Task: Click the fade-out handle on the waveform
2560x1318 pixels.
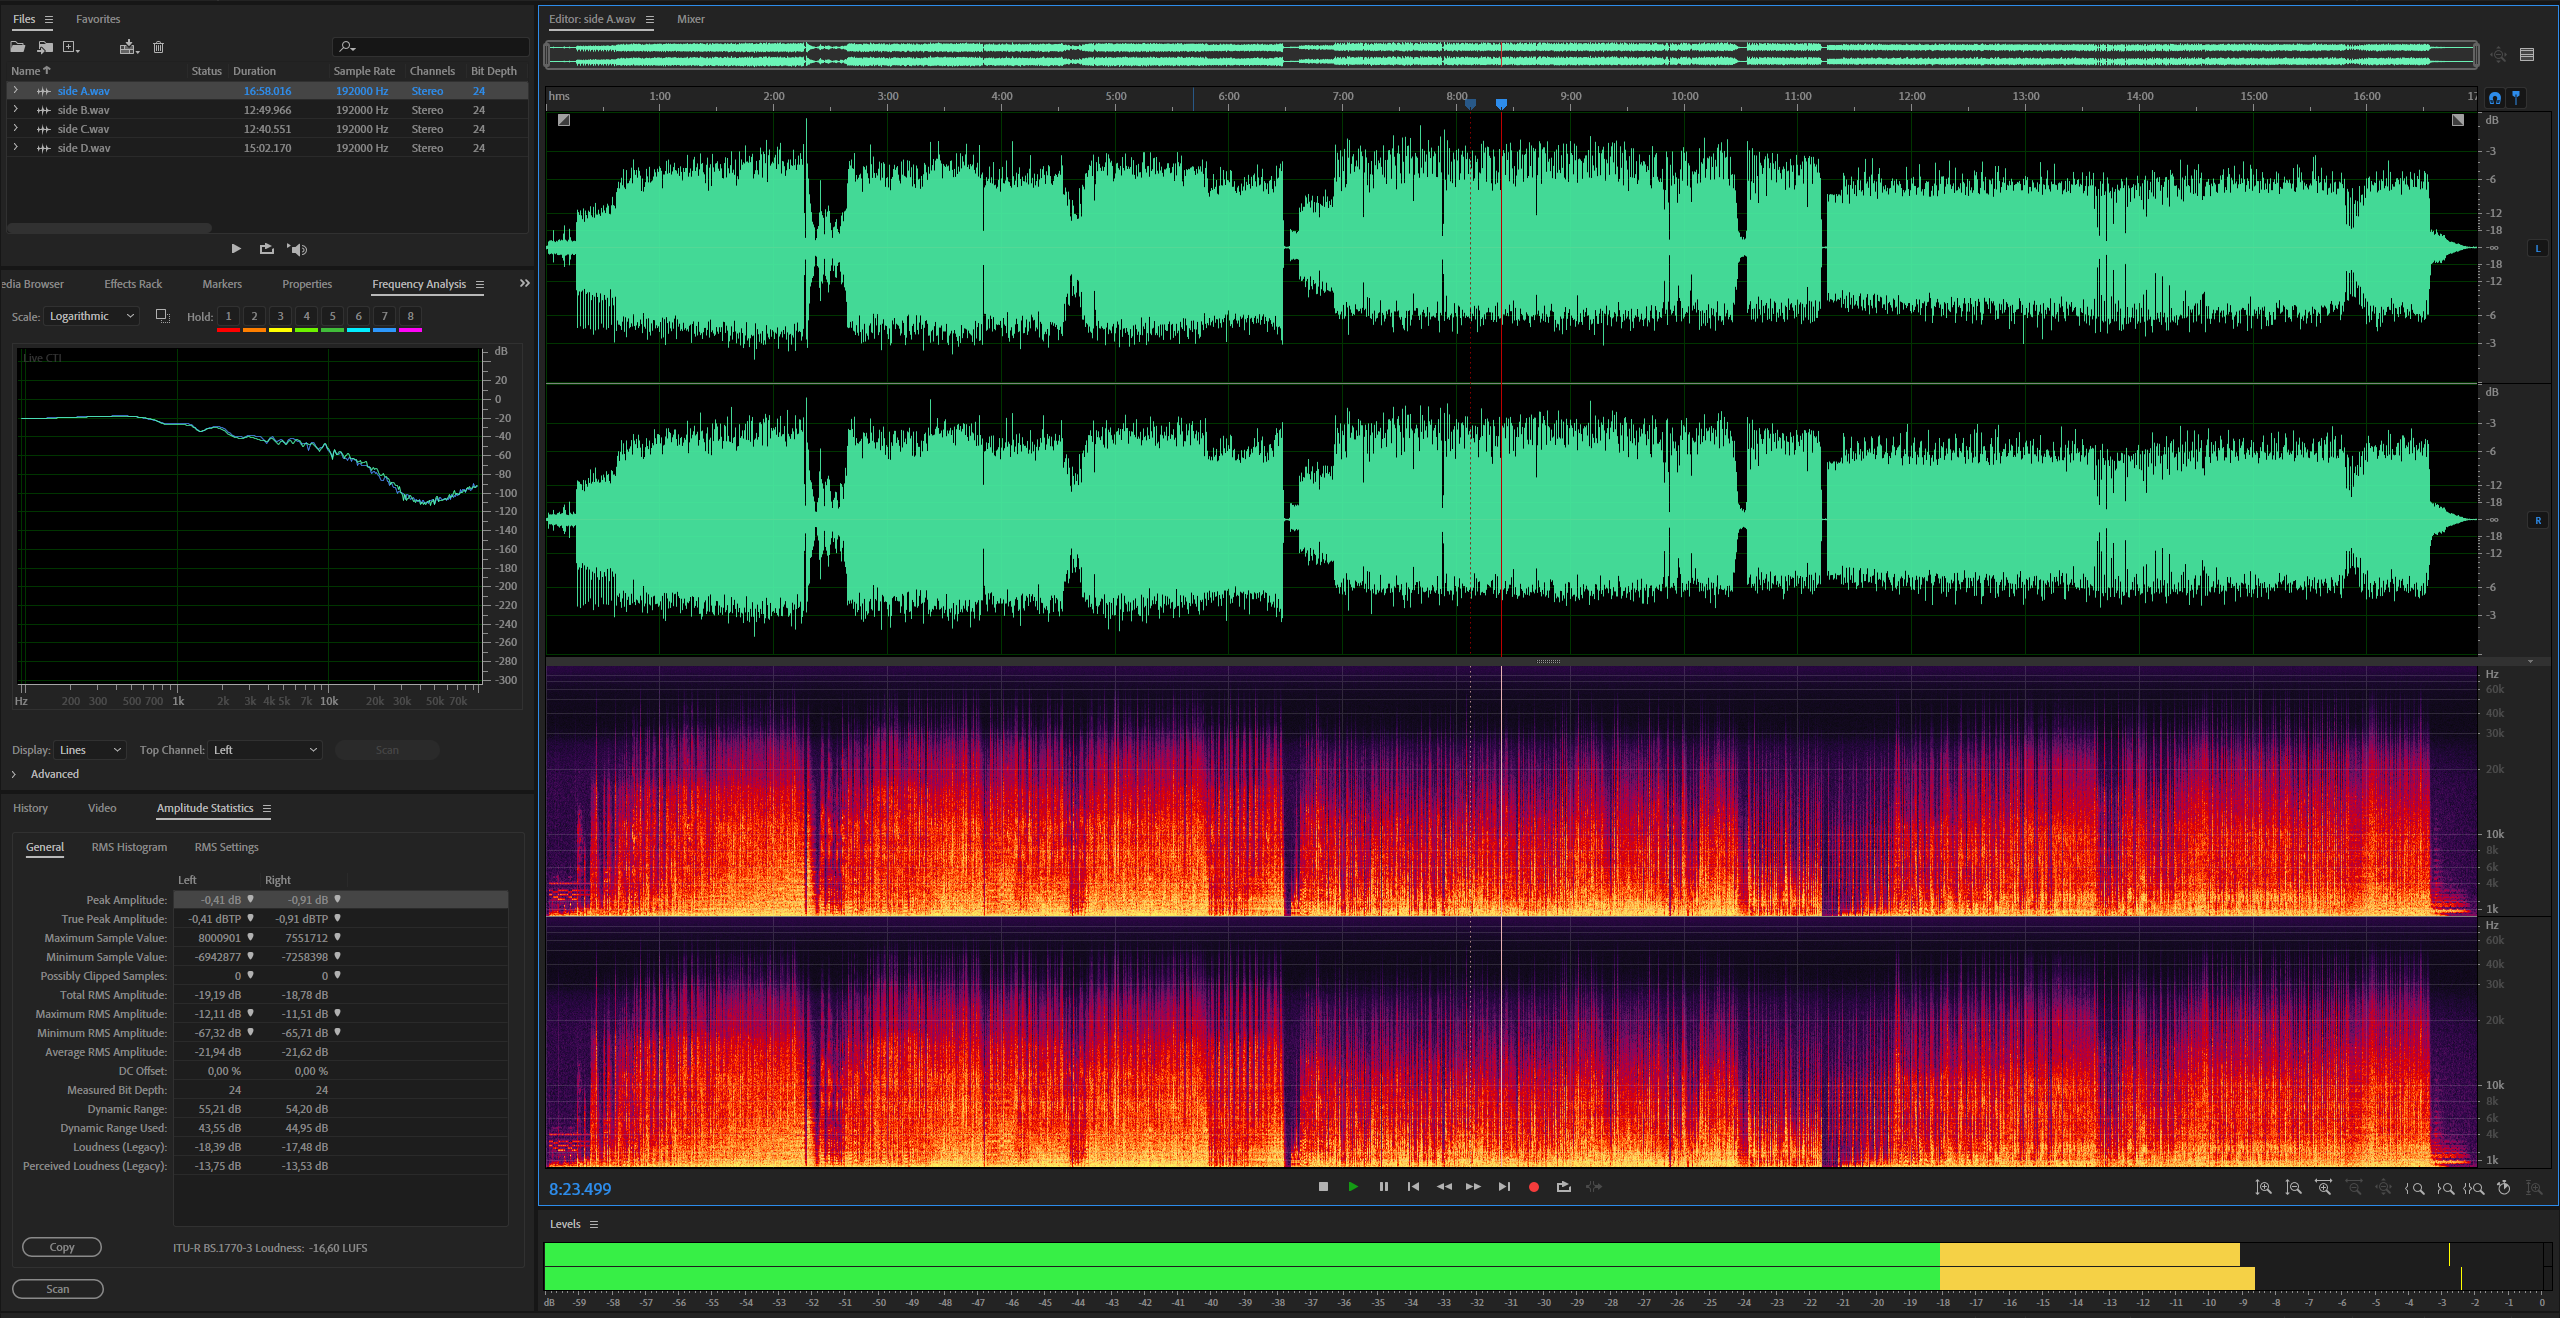Action: 2458,120
